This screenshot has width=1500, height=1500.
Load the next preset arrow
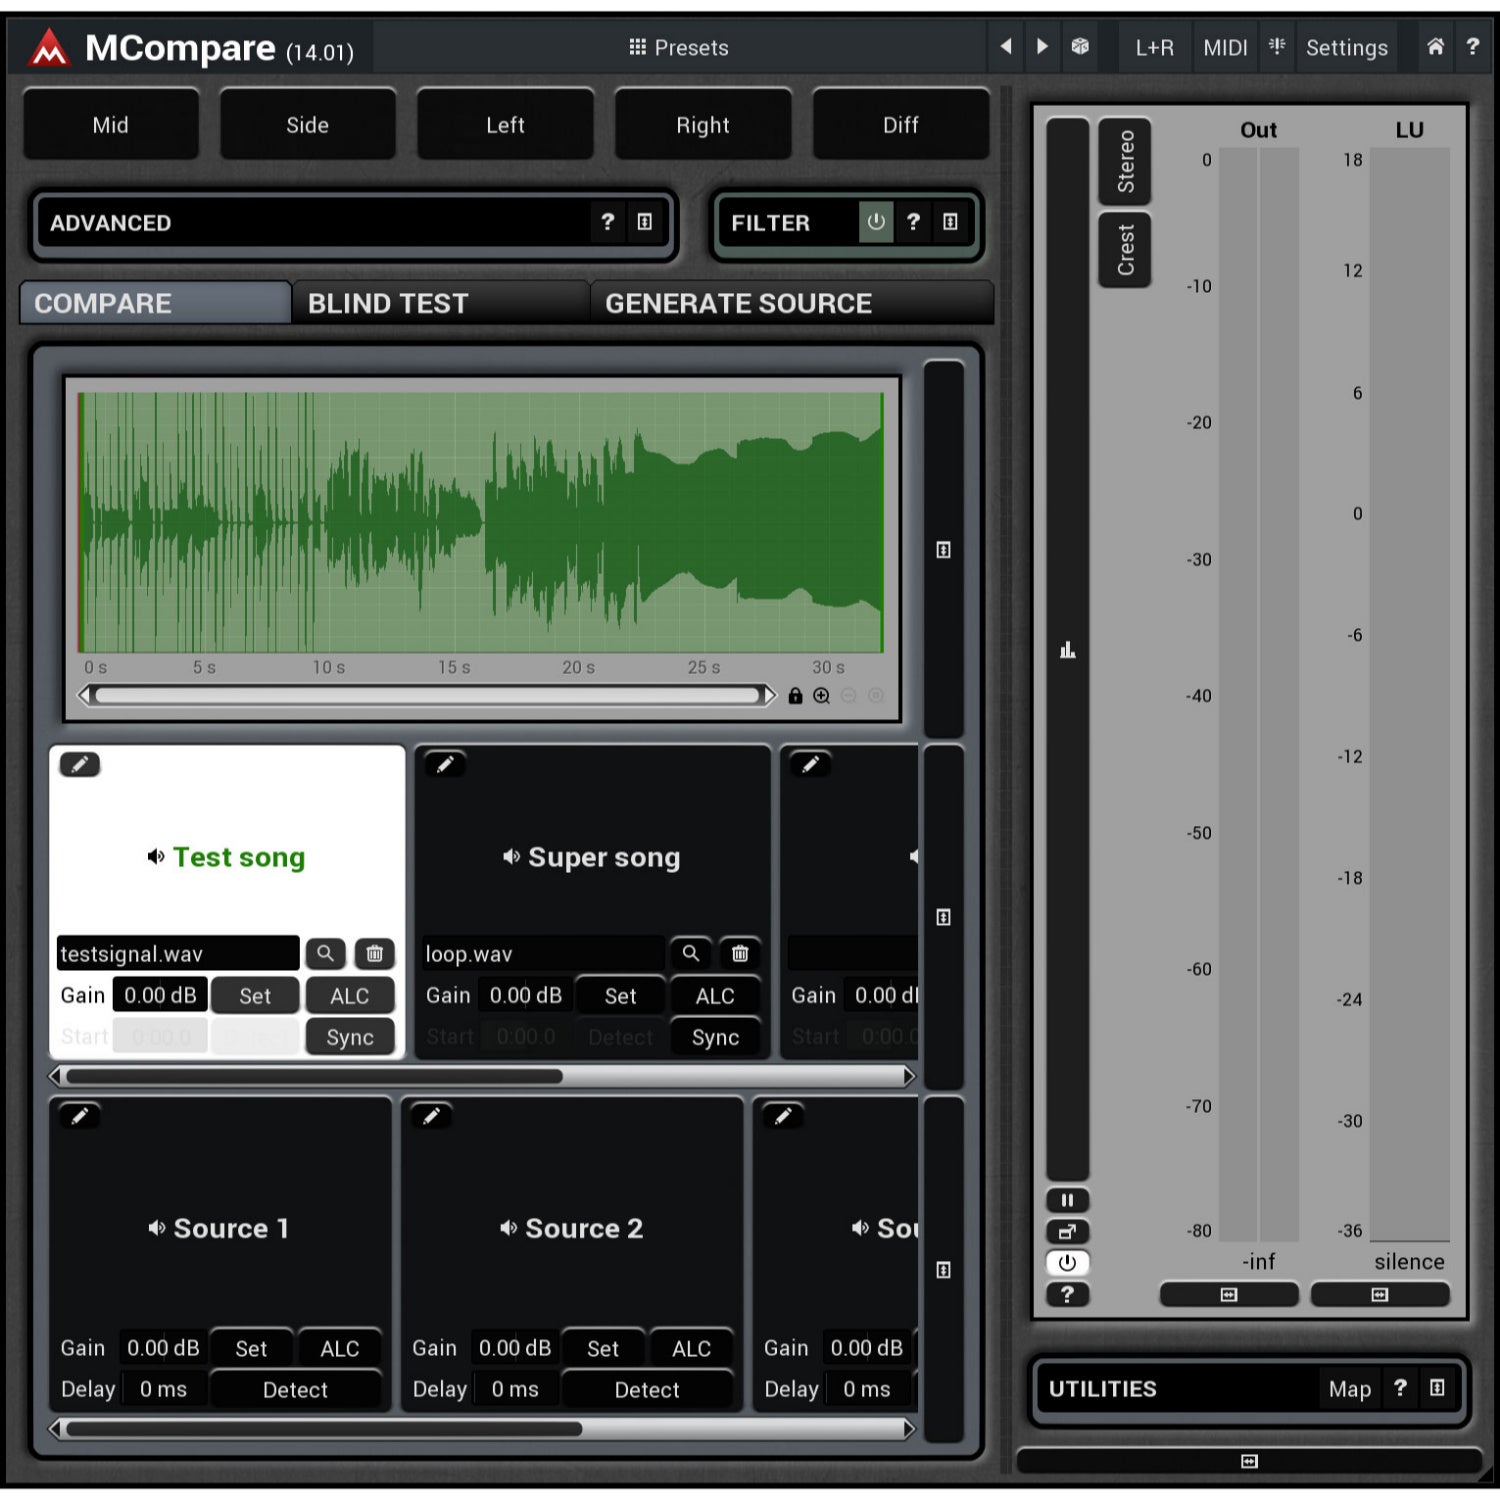(x=1042, y=46)
